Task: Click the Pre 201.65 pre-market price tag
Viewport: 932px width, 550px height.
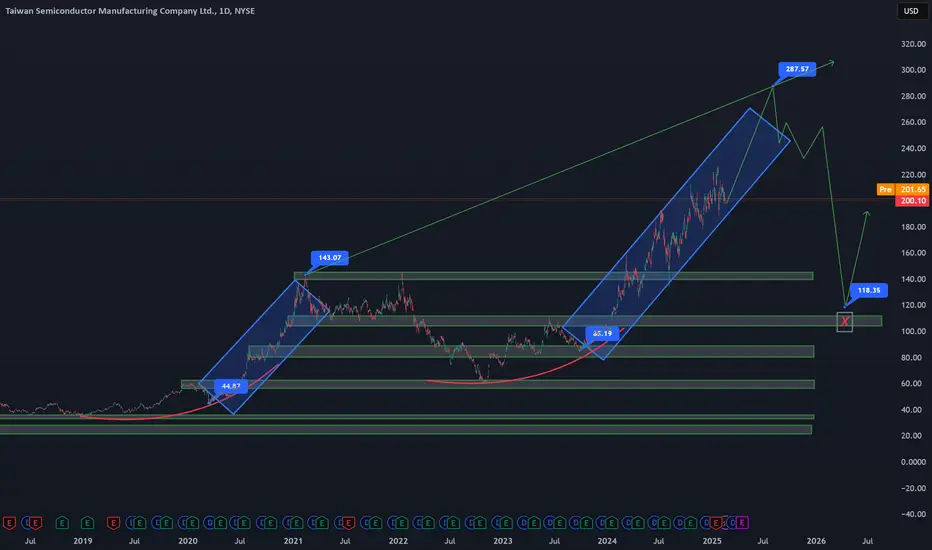Action: pyautogui.click(x=902, y=189)
